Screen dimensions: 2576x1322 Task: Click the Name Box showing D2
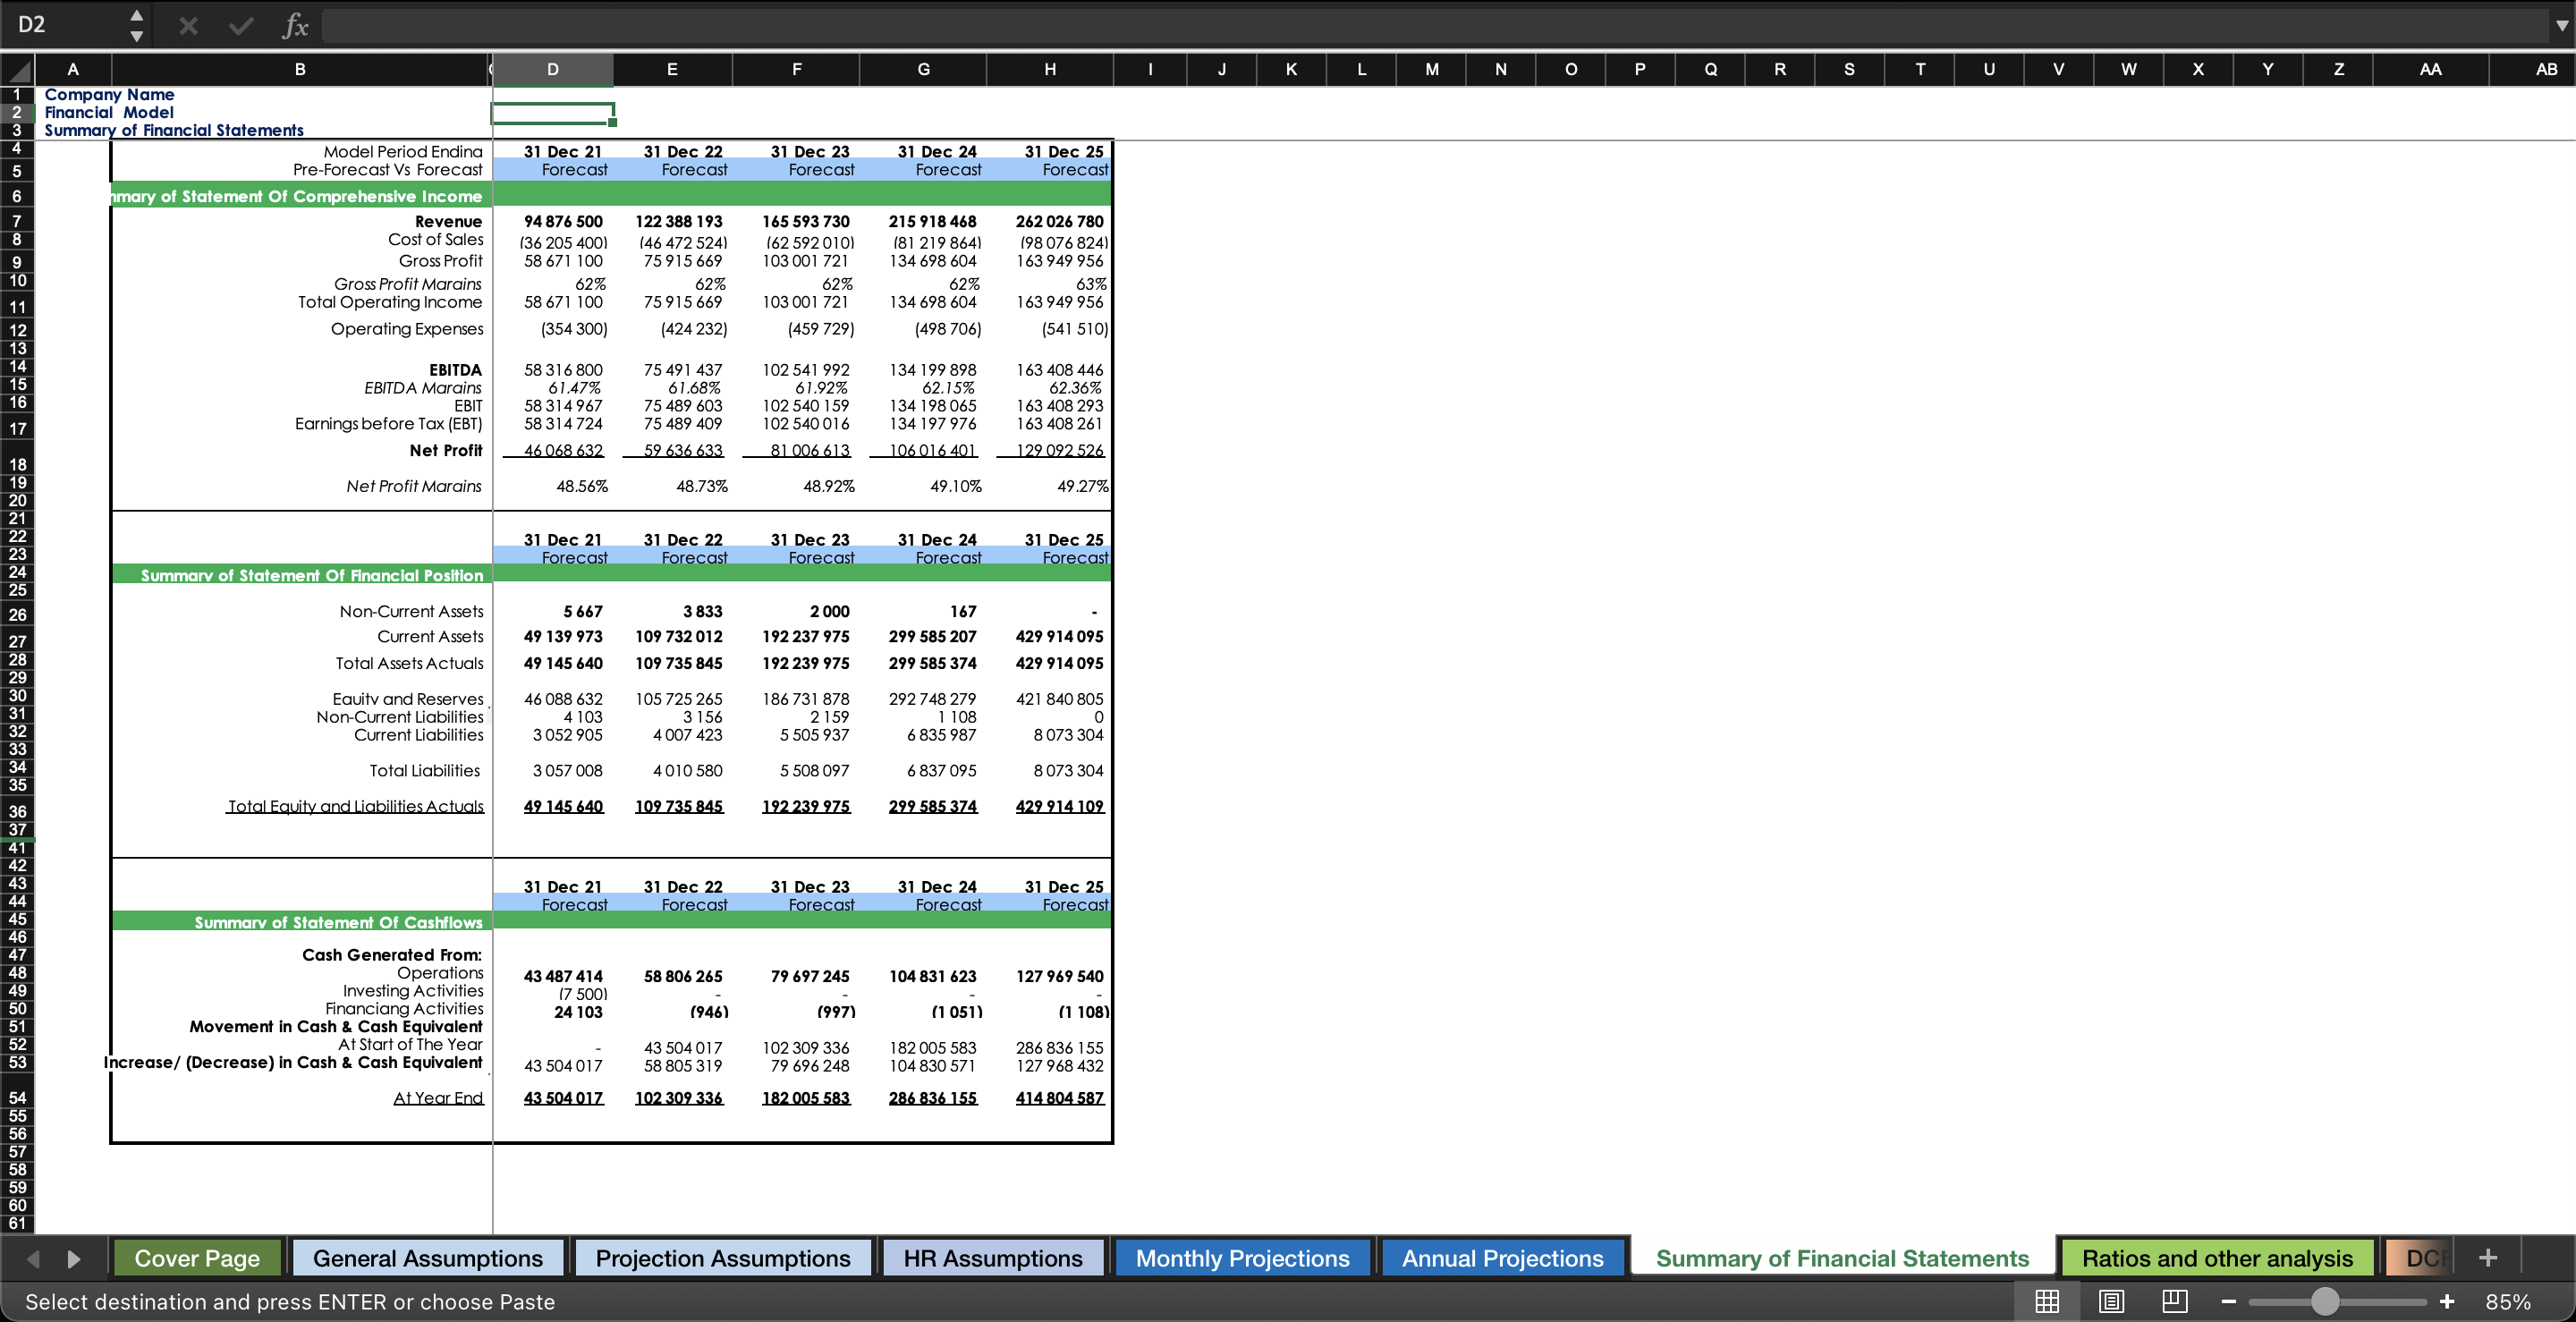pyautogui.click(x=60, y=25)
